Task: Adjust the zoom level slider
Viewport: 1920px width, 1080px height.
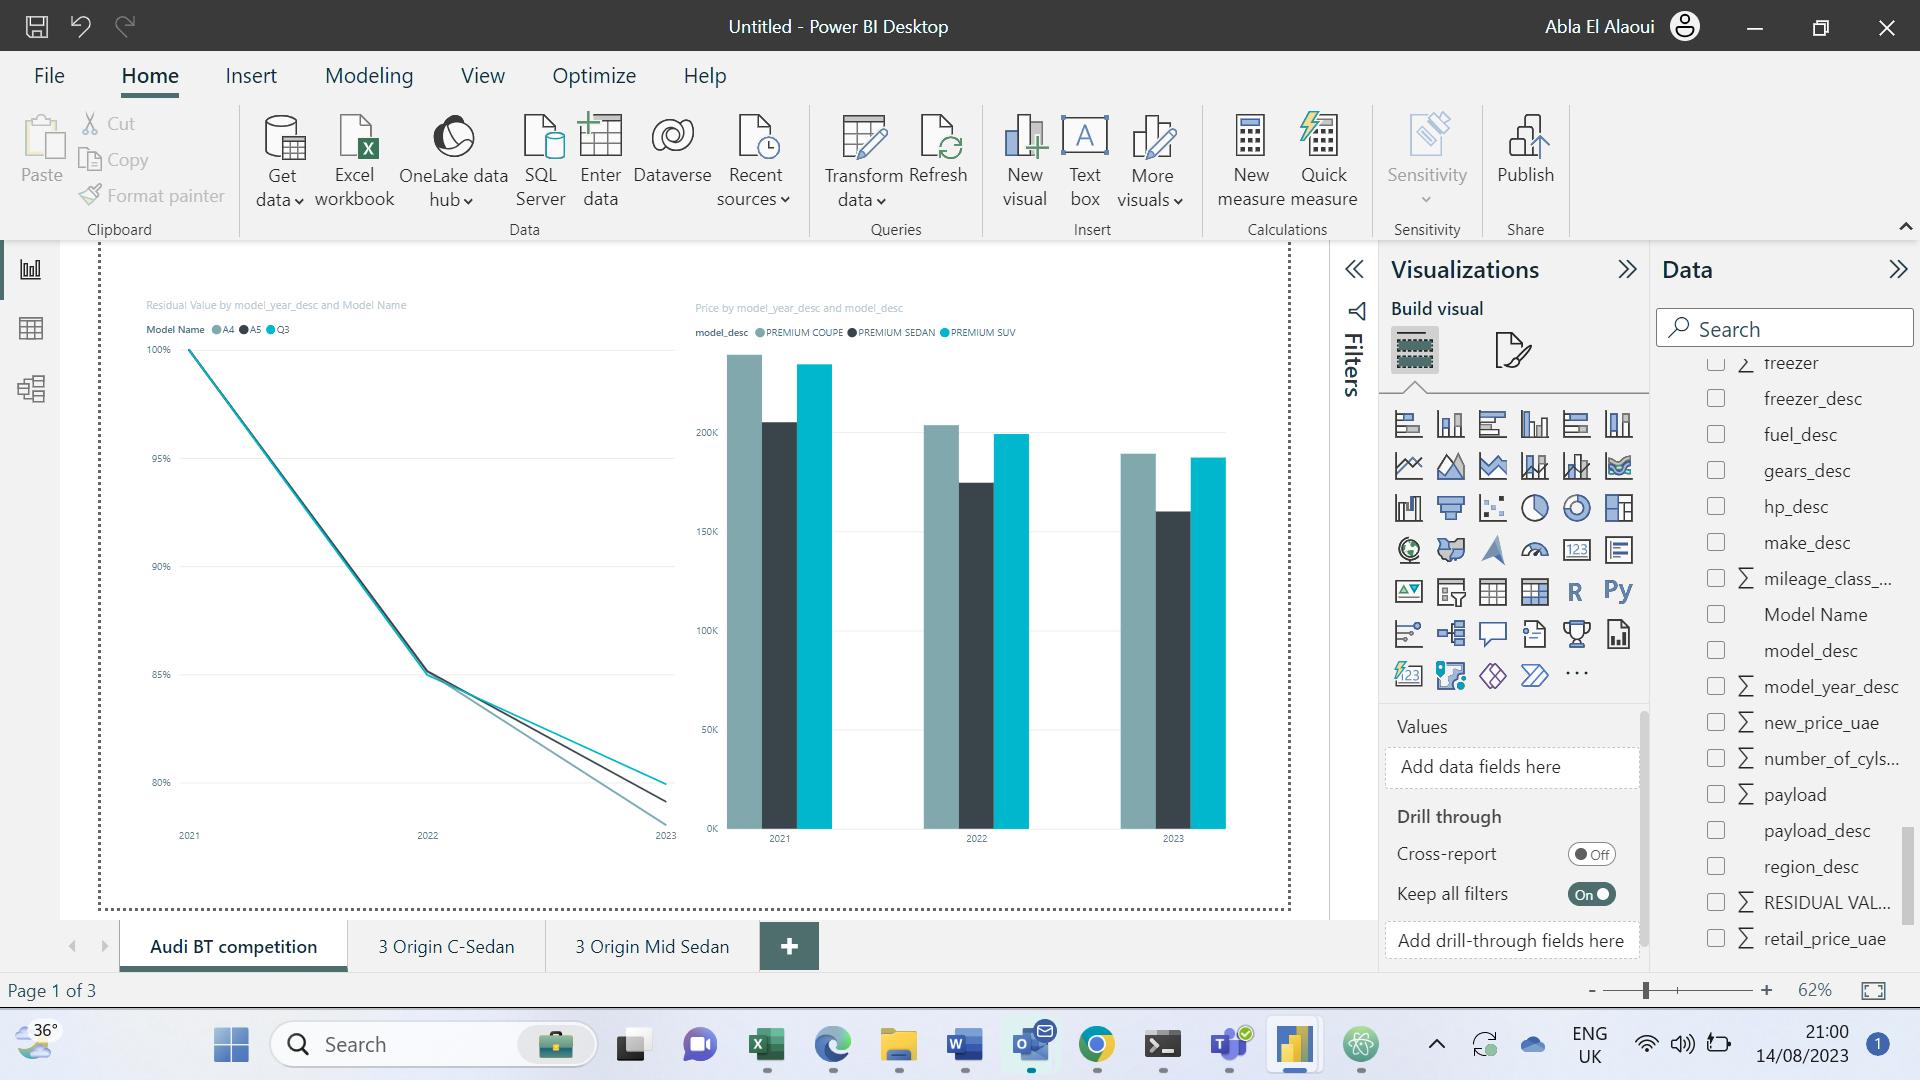Action: [1645, 990]
